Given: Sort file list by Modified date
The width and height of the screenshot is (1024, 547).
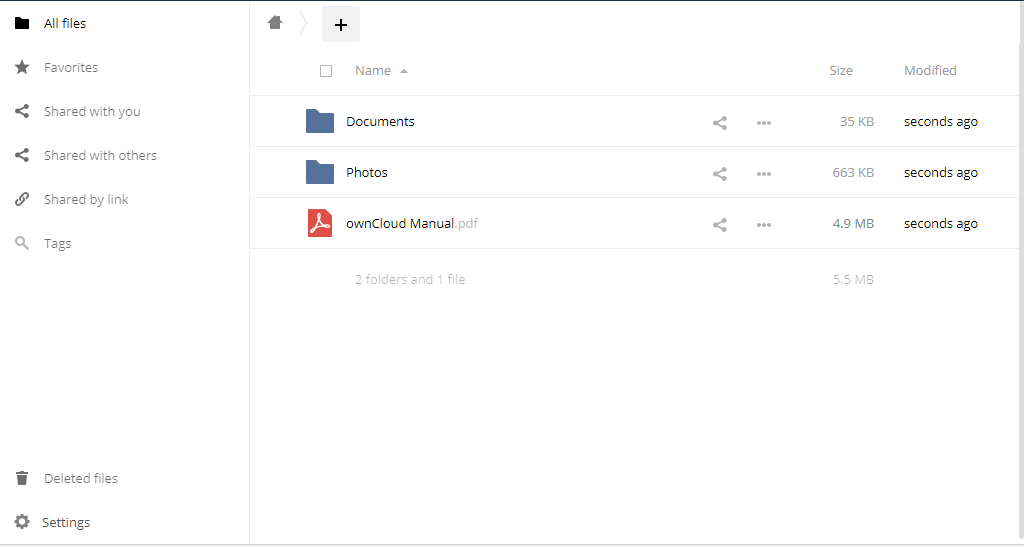Looking at the screenshot, I should tap(930, 70).
